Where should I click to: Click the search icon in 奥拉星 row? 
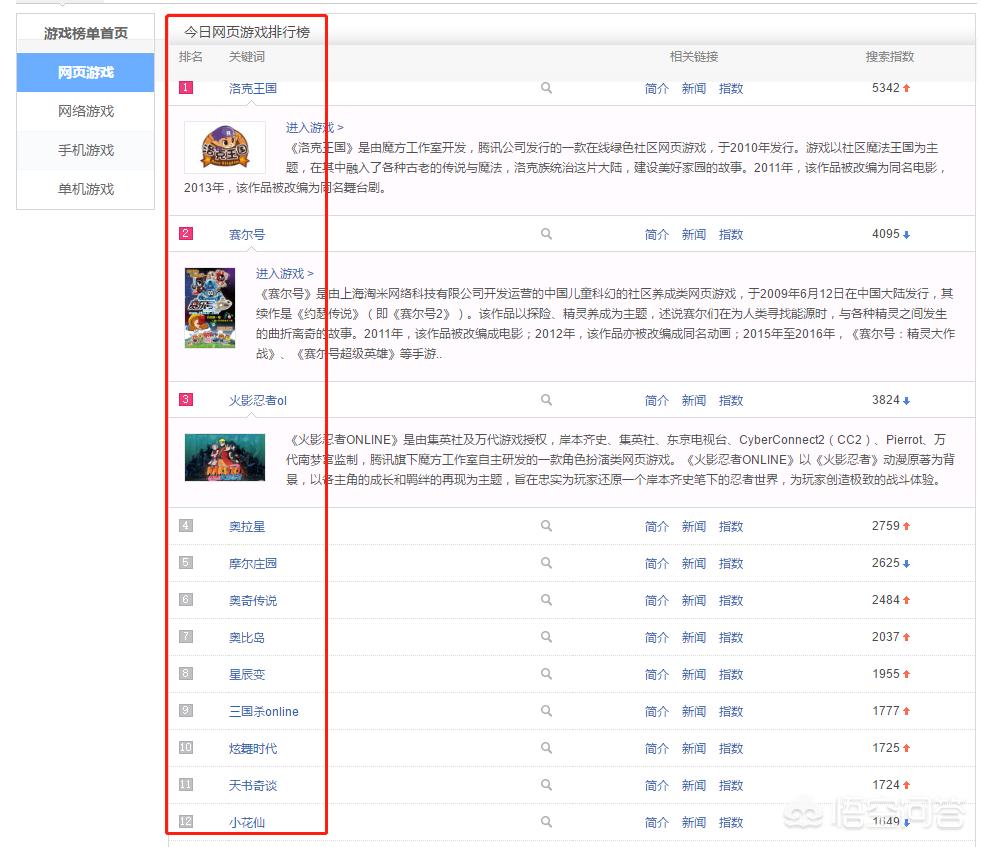click(x=546, y=526)
